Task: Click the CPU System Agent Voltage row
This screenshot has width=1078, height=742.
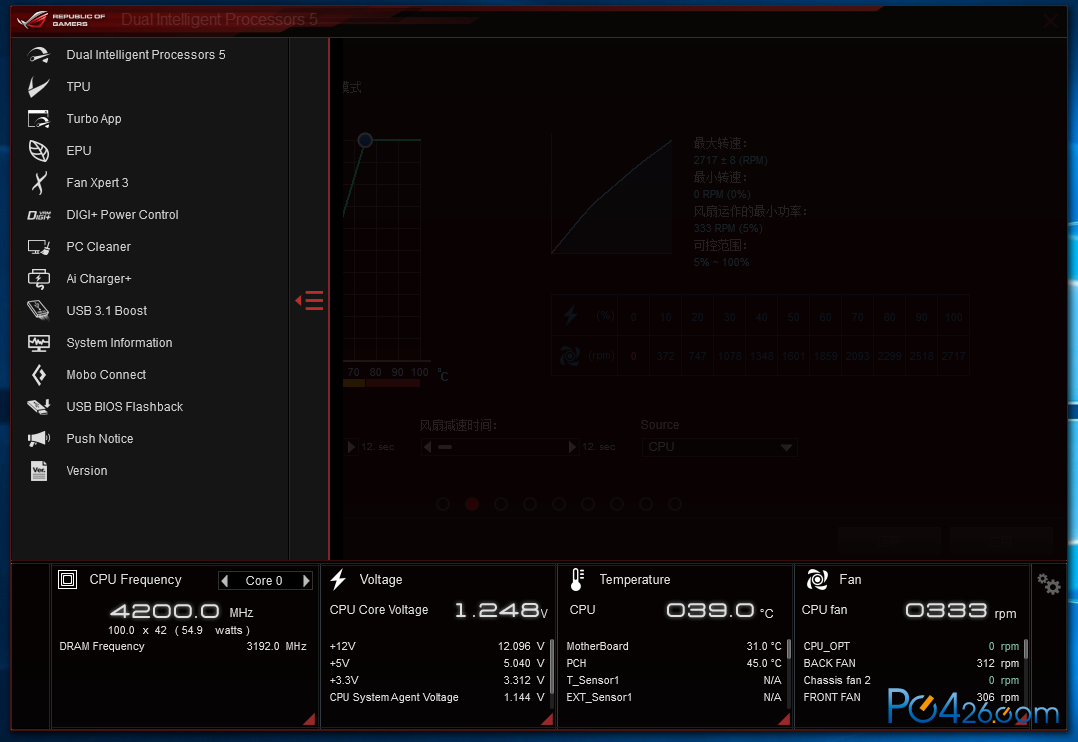Action: (437, 697)
